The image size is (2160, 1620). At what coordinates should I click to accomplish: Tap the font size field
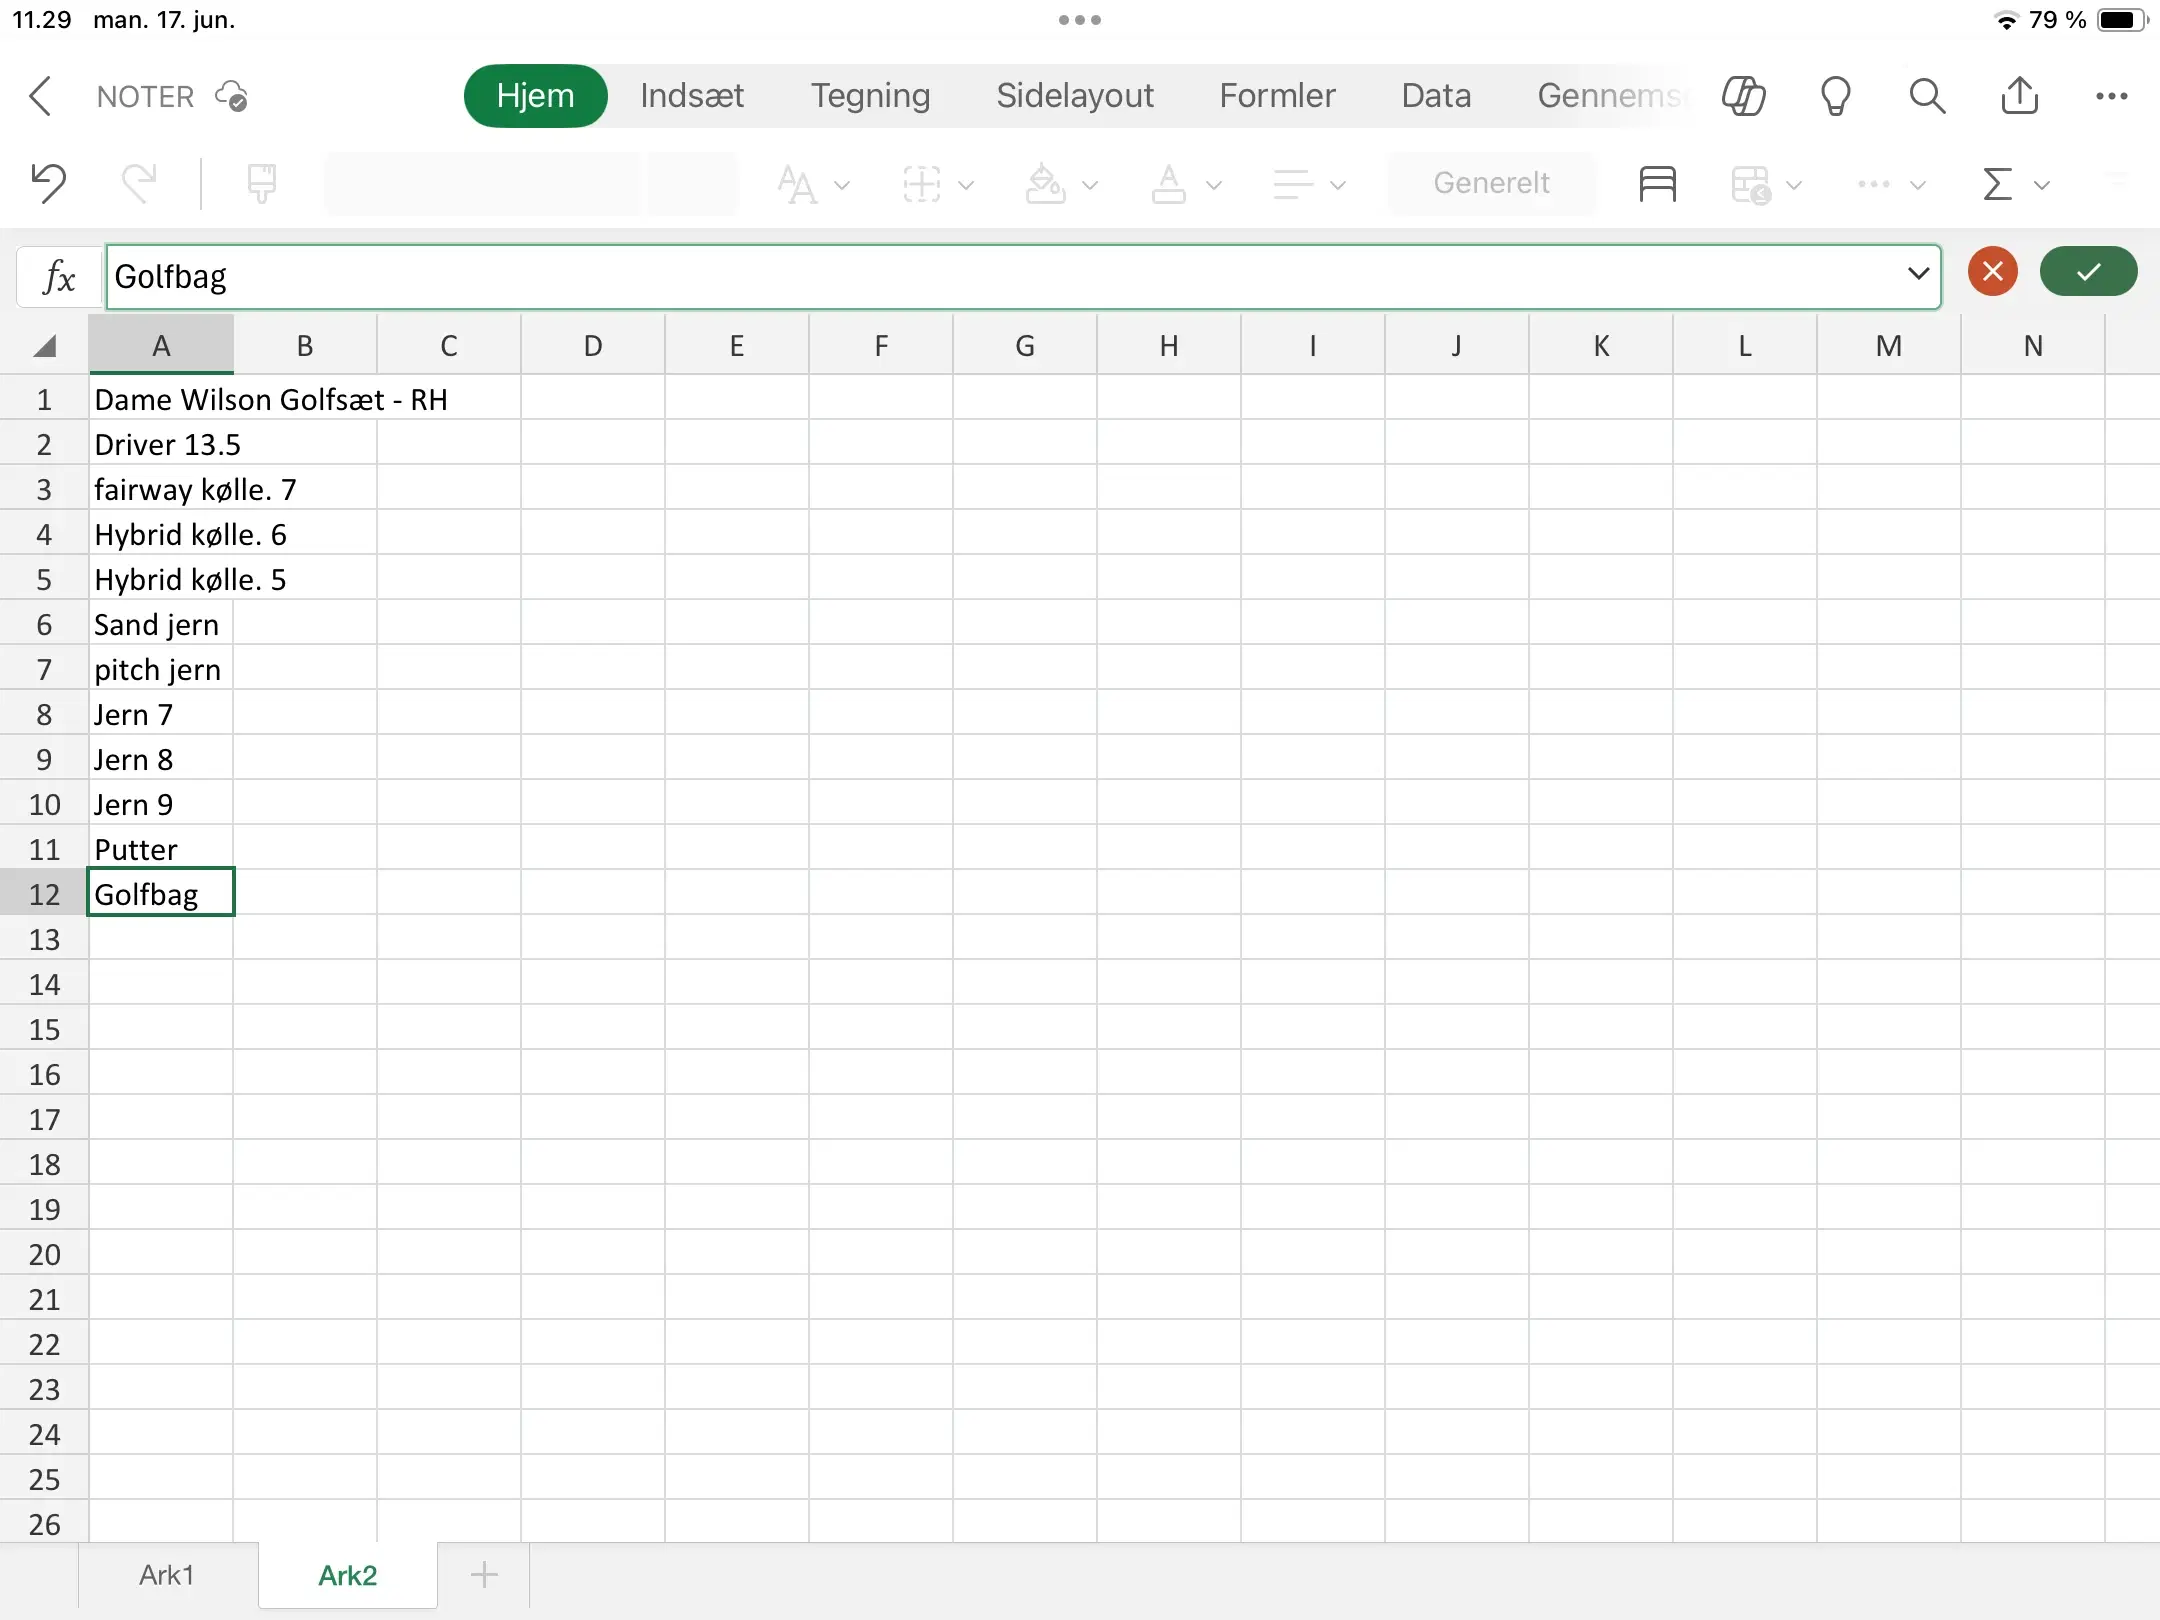click(x=693, y=183)
